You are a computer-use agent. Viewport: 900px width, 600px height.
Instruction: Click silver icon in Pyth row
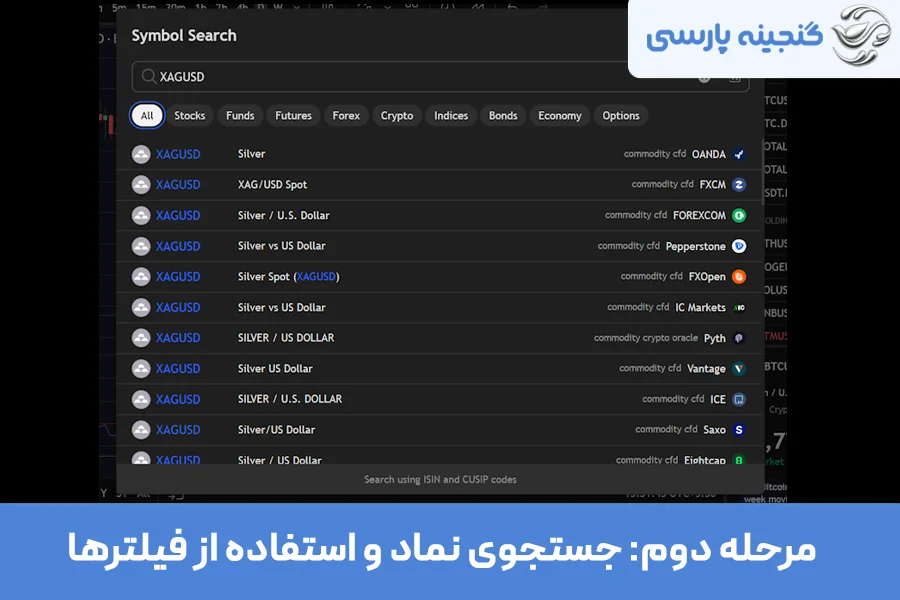[x=141, y=338]
